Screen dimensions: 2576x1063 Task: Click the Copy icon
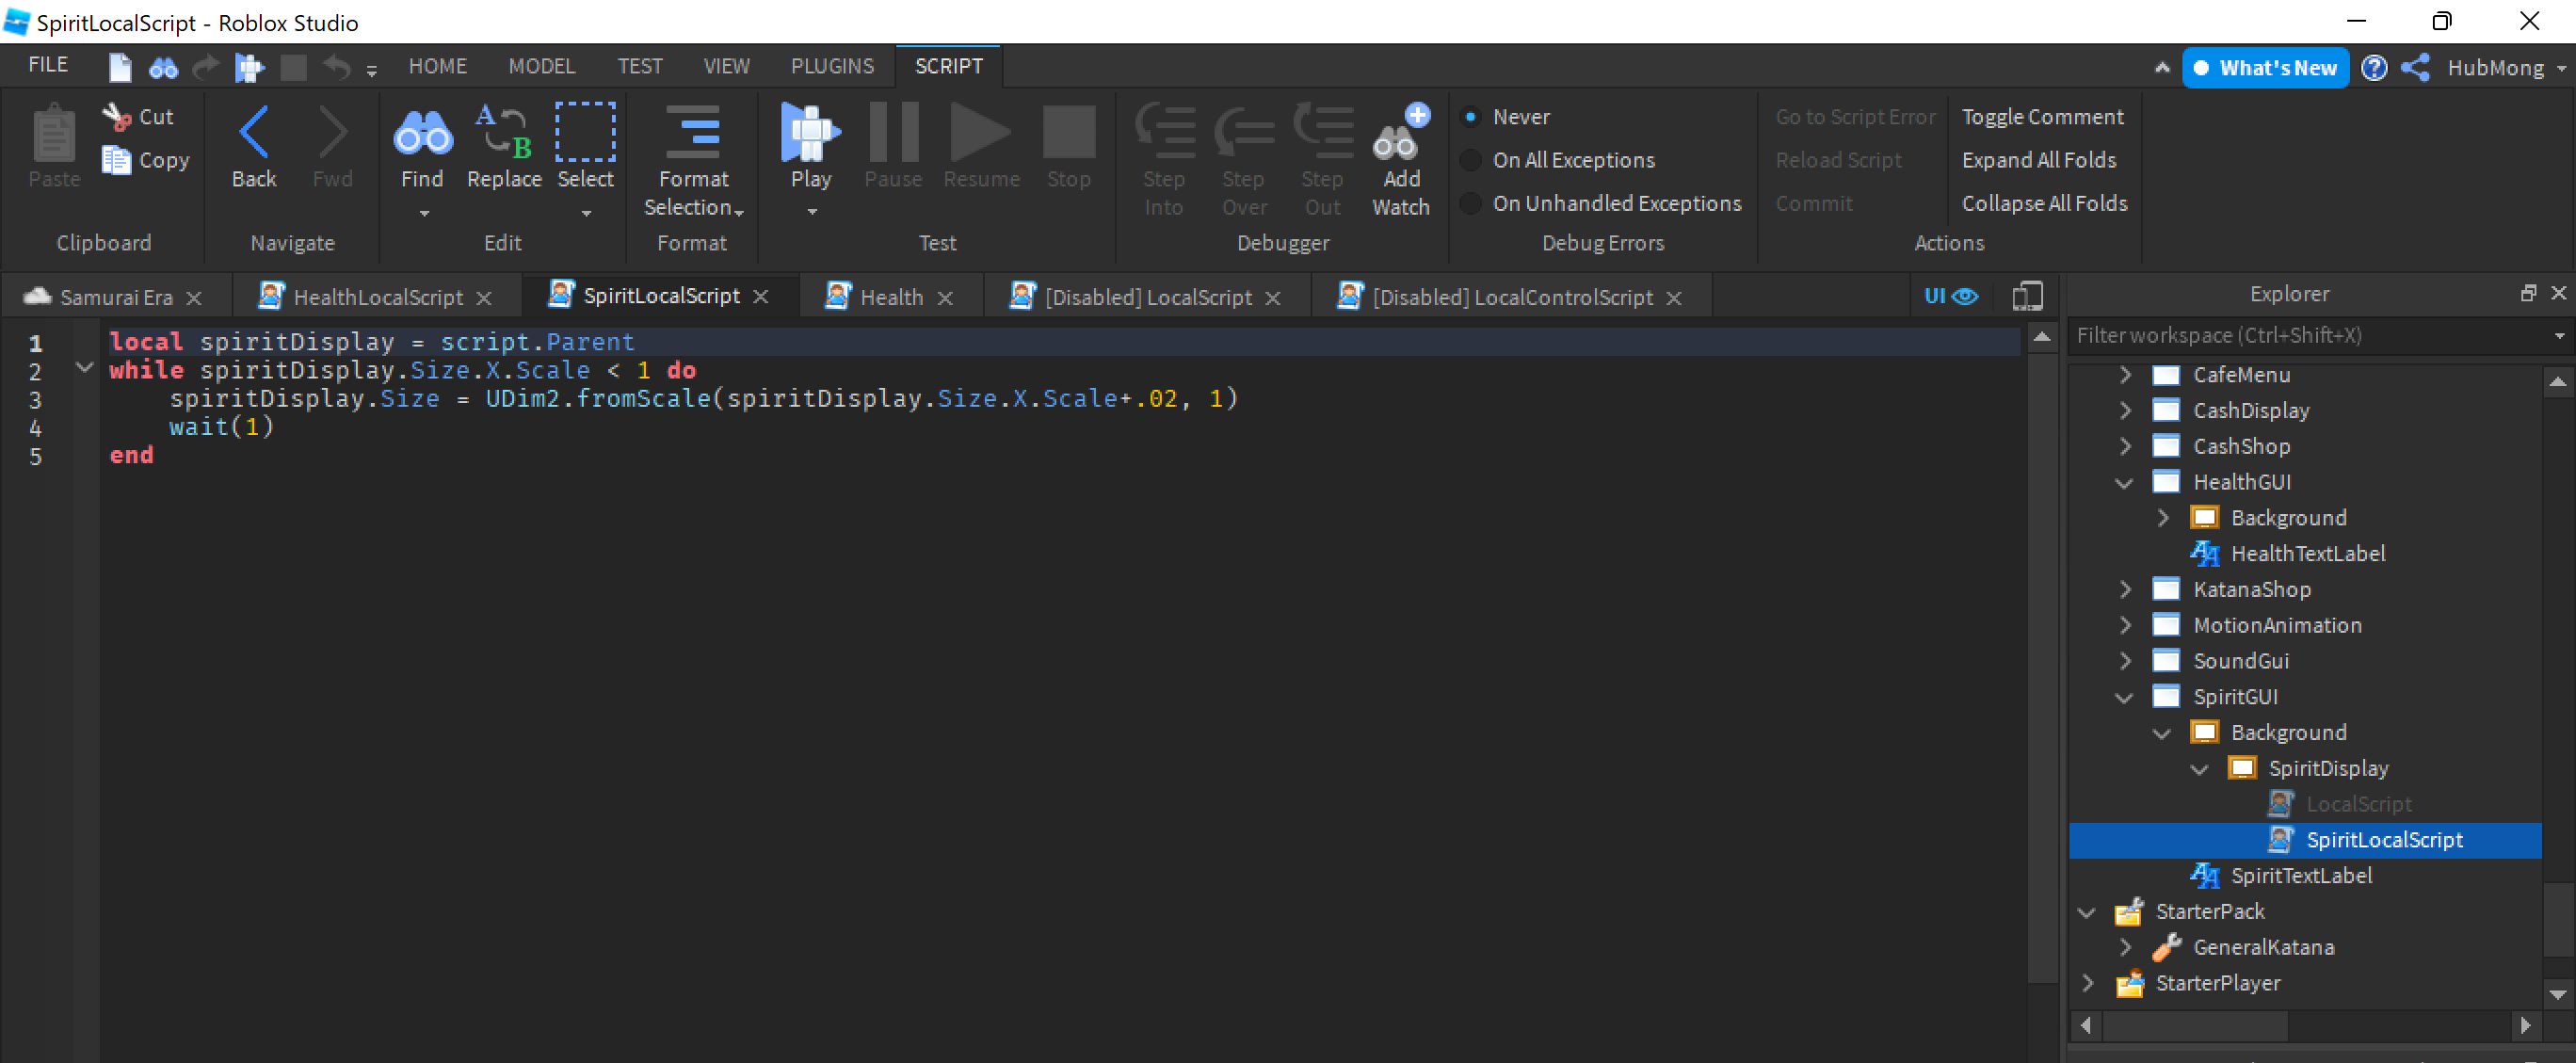117,160
